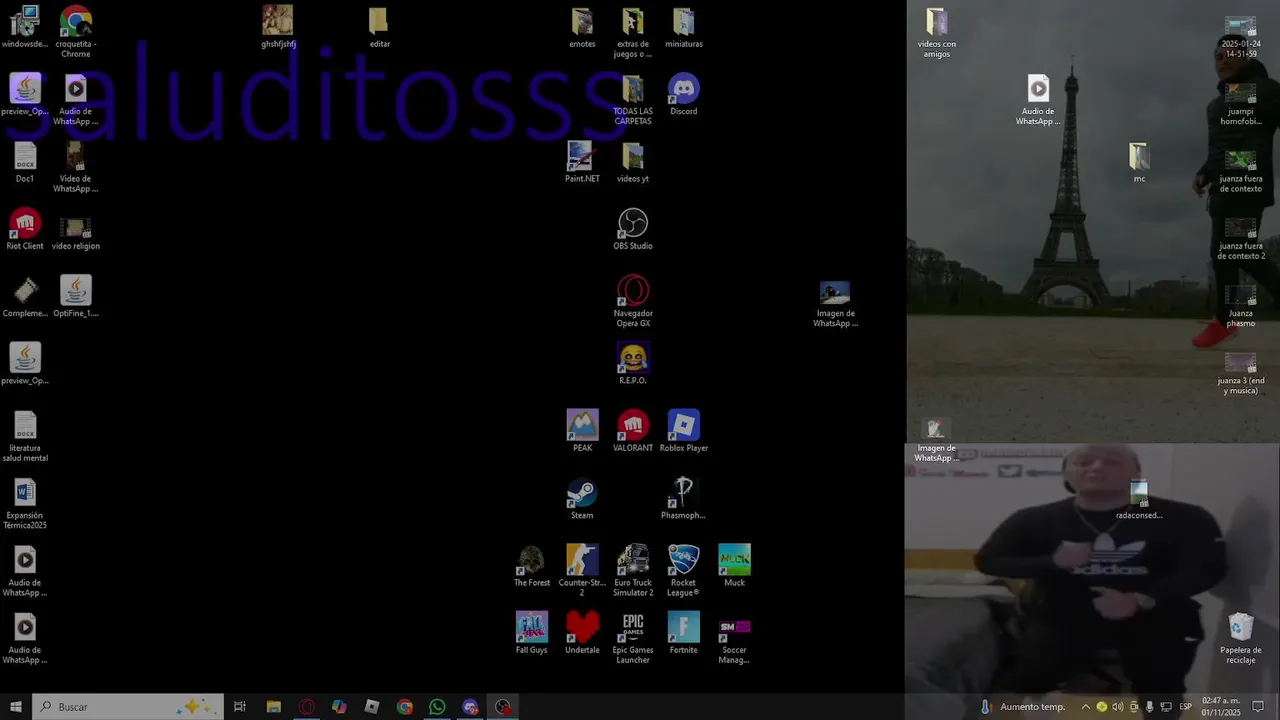1280x720 pixels.
Task: Select the mc folder
Action: [x=1139, y=162]
